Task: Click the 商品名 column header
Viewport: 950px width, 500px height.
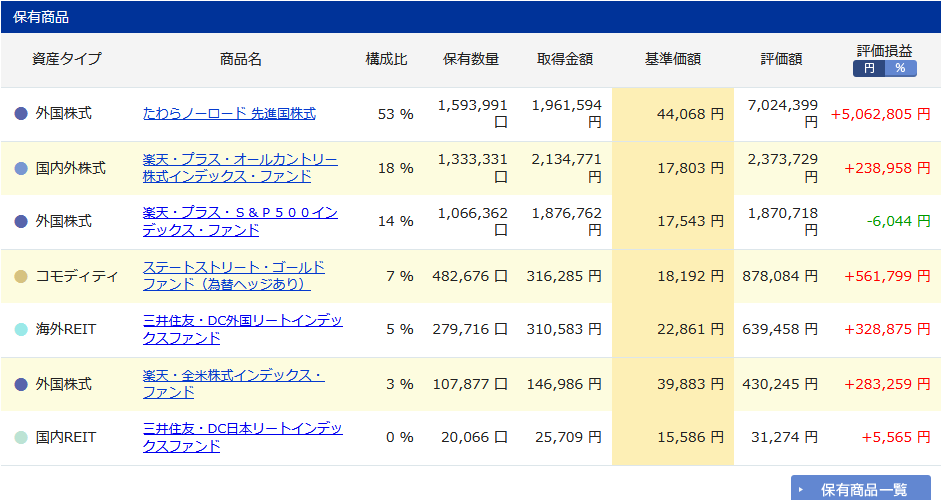Action: point(241,59)
